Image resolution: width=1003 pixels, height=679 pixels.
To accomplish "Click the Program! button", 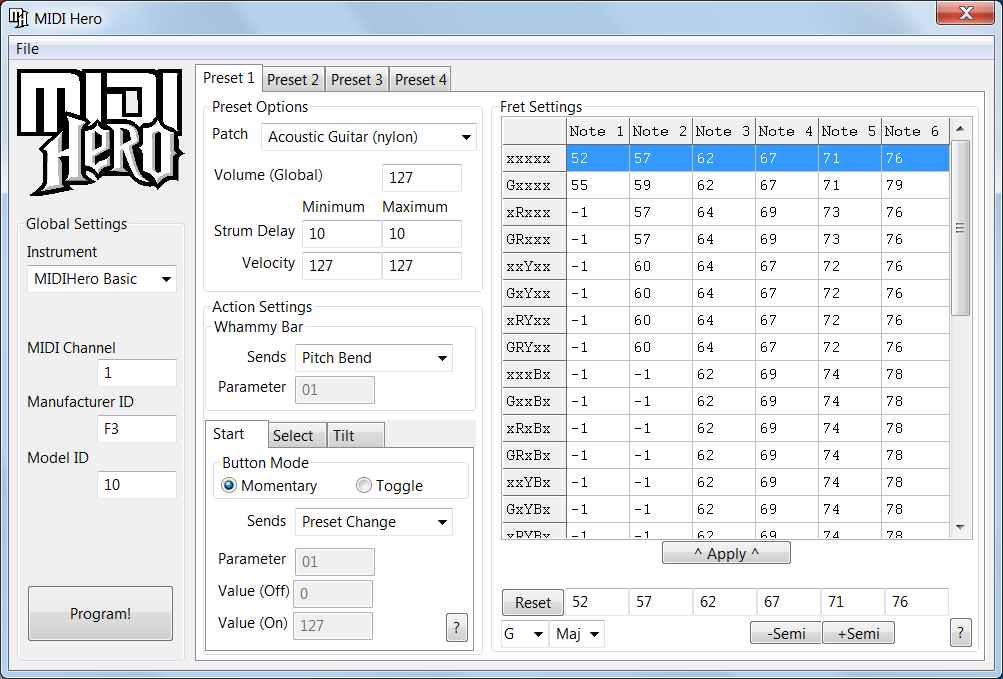I will tap(100, 614).
